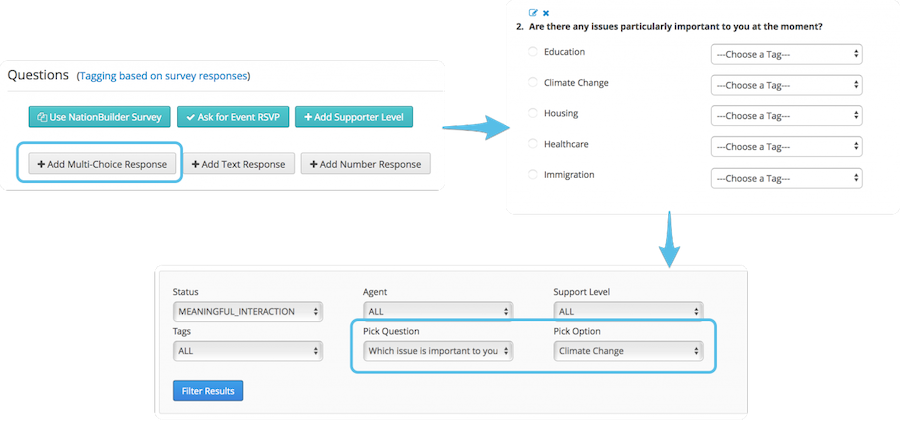Viewport: 900px width, 436px height.
Task: Click Use NationBuilder Survey button
Action: 100,117
